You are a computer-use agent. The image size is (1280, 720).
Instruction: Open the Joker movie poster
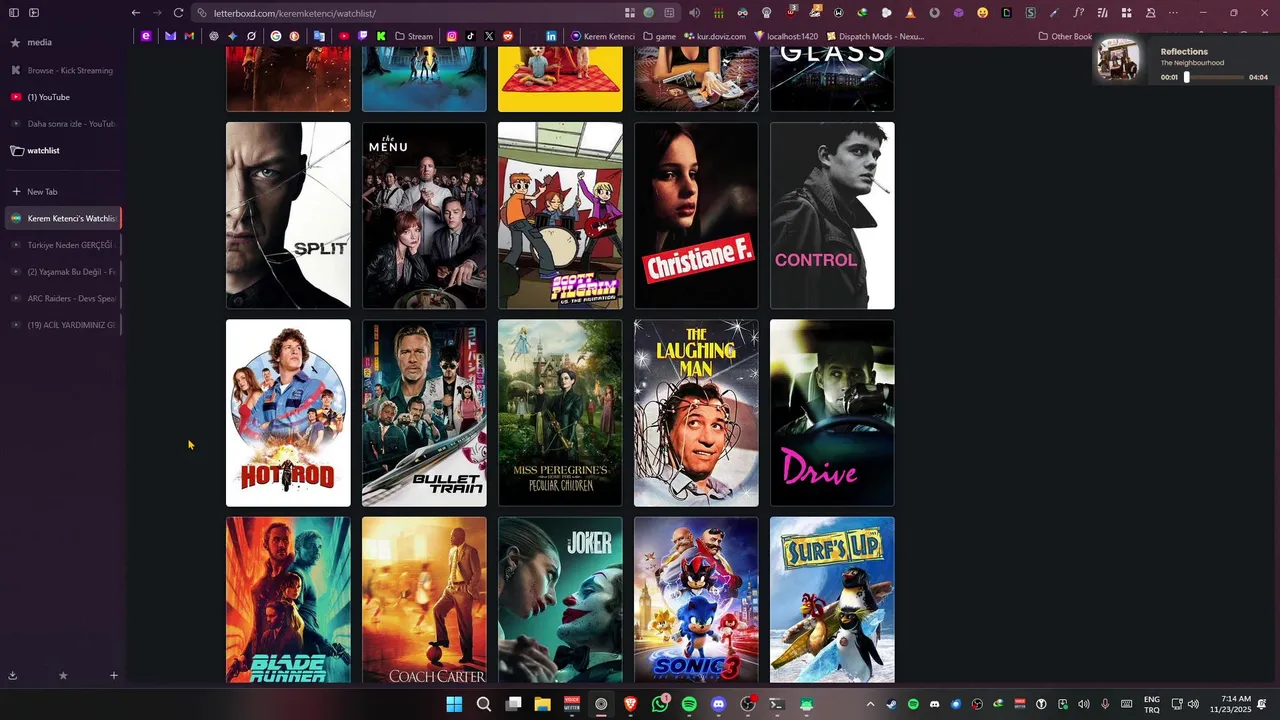point(560,600)
